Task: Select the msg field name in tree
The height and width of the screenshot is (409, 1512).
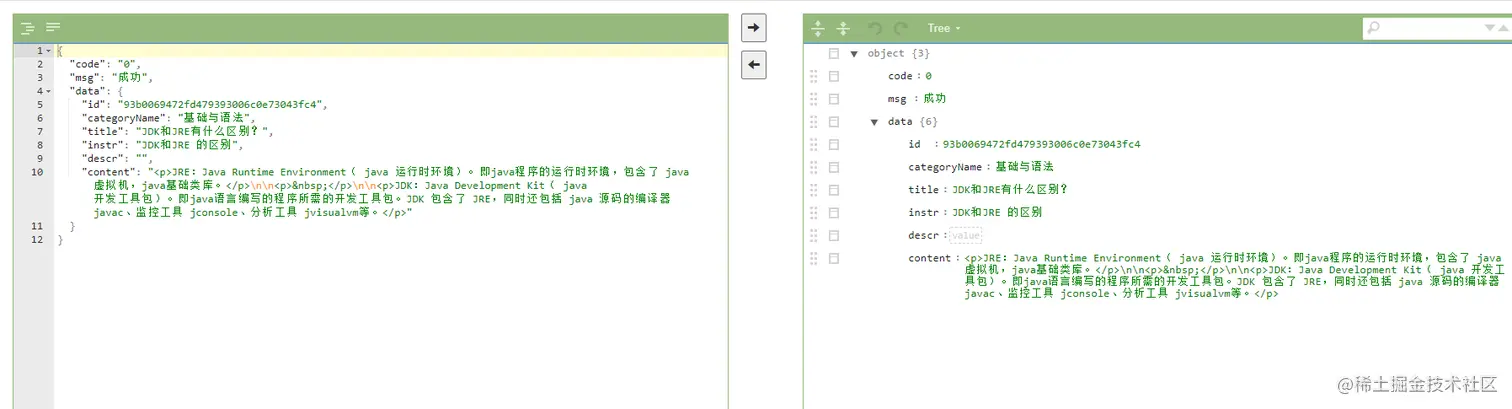Action: [x=897, y=99]
